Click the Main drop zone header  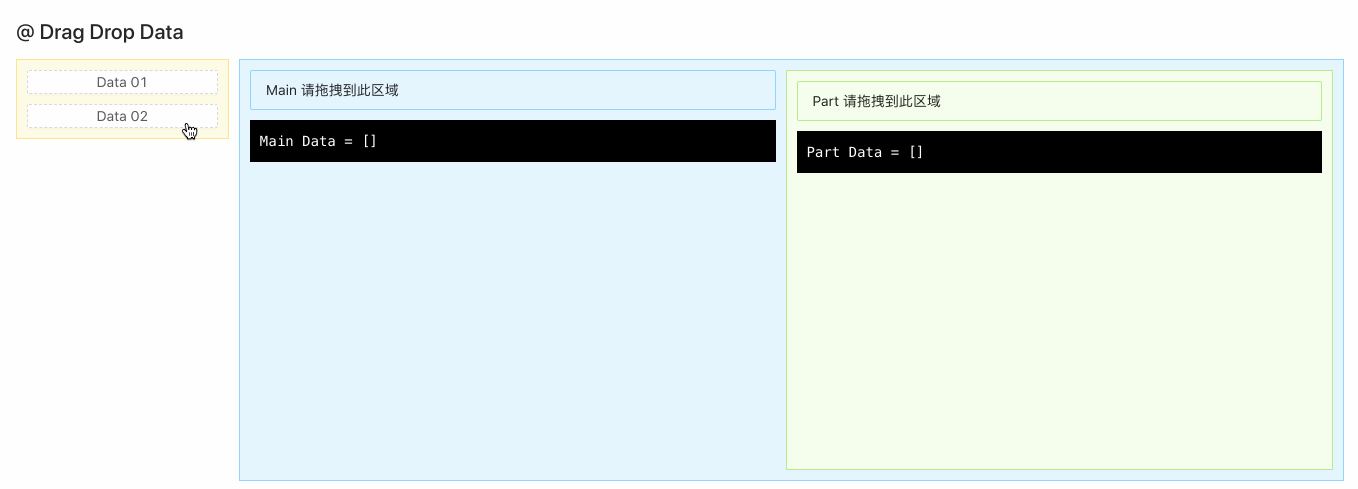click(x=513, y=90)
